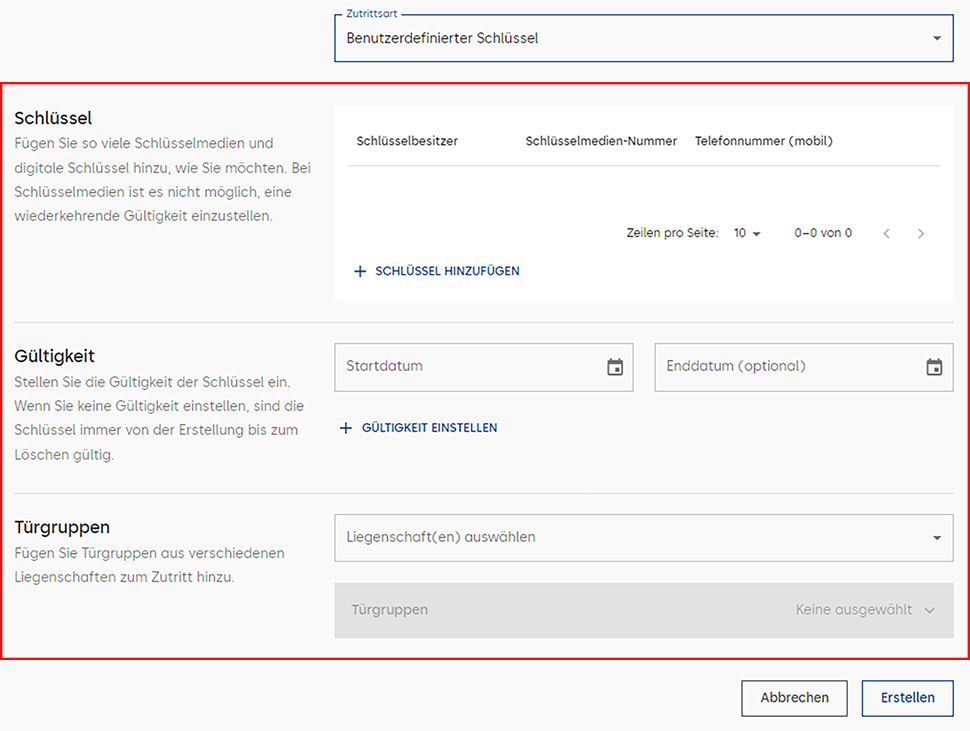Viewport: 970px width, 731px height.
Task: Click the Gültigkeit section heading
Action: tap(54, 356)
